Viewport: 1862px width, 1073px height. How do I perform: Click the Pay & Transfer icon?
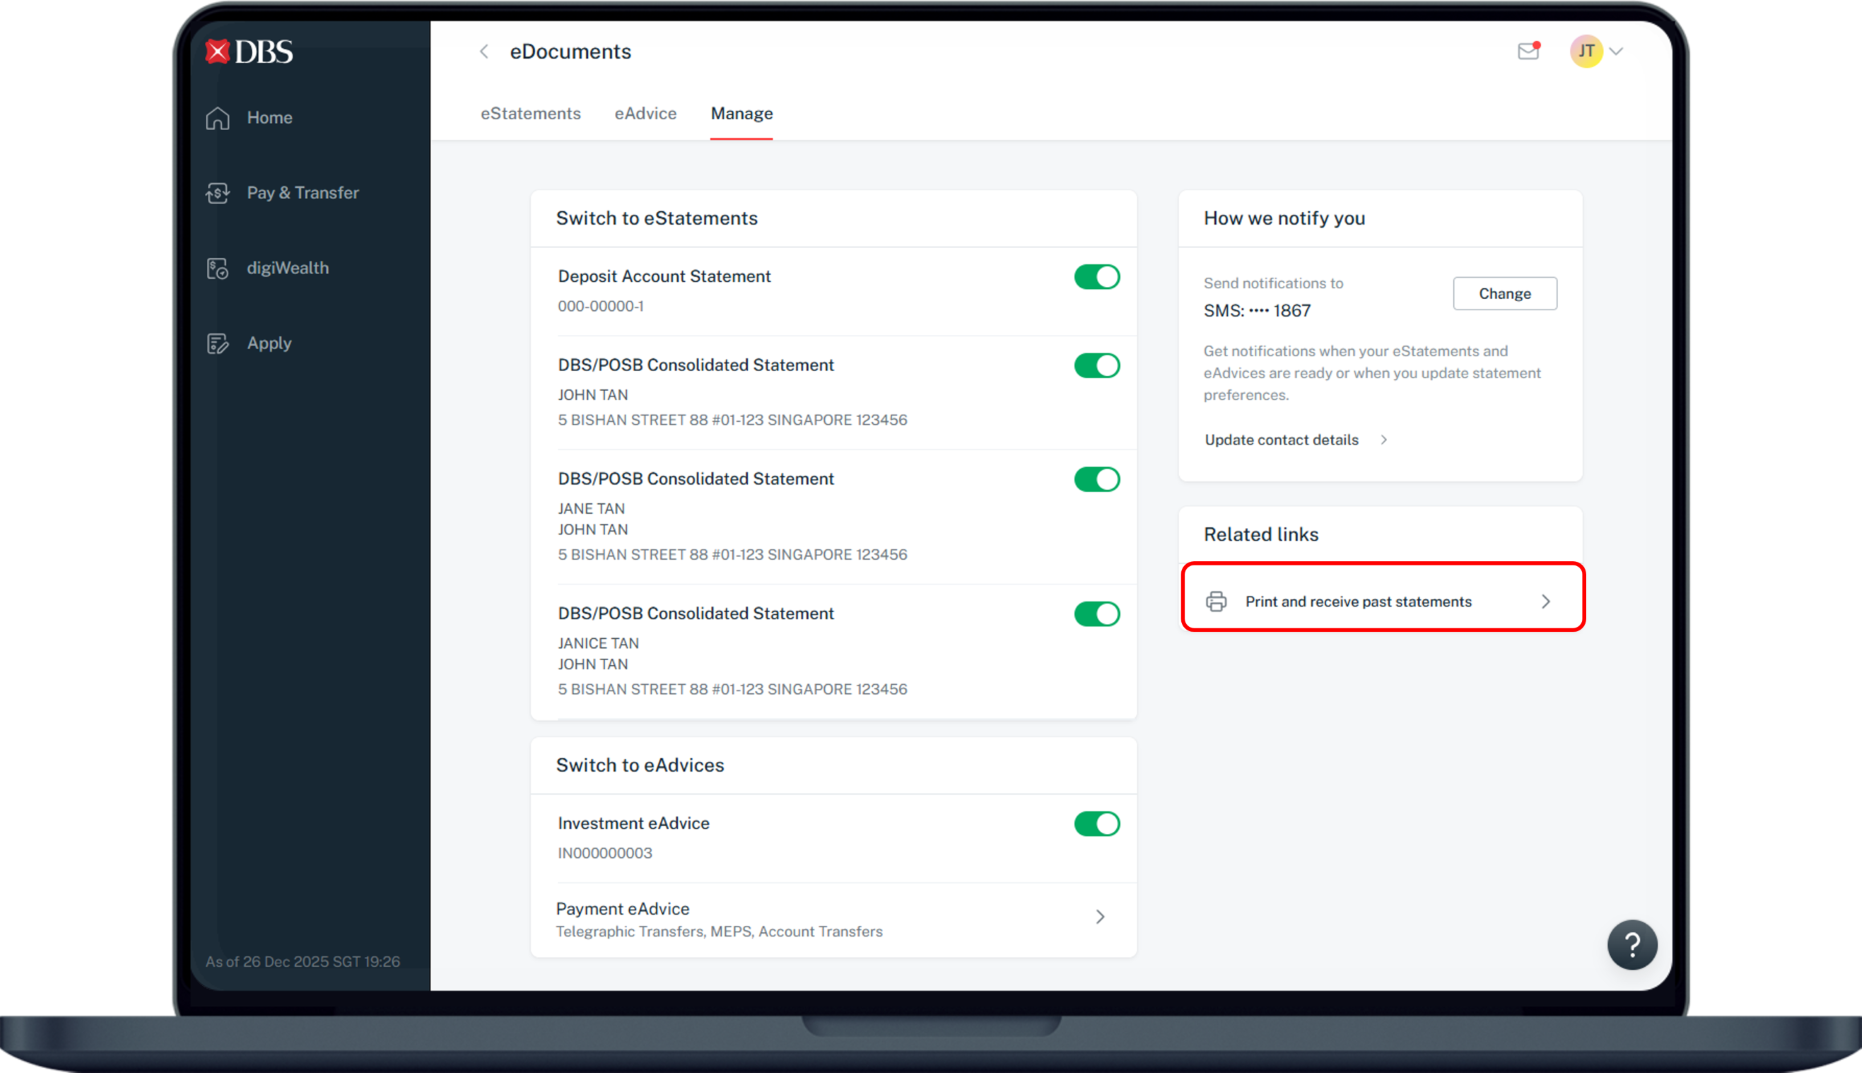pyautogui.click(x=218, y=193)
